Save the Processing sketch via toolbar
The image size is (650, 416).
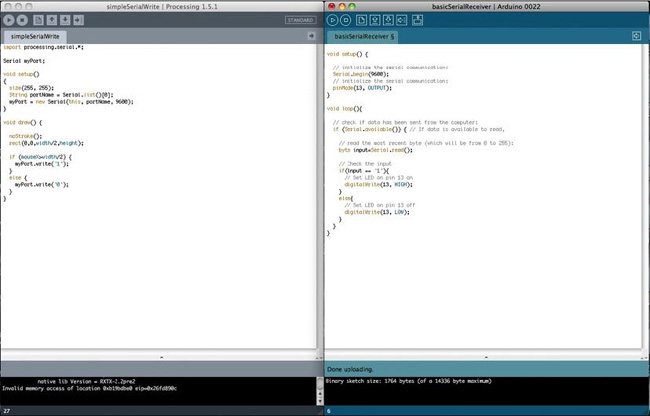[x=65, y=20]
